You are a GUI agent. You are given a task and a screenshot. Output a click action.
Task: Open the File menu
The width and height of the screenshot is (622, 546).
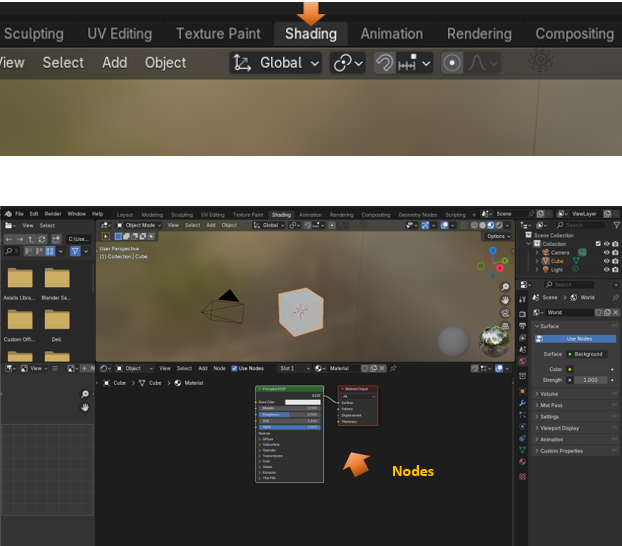pyautogui.click(x=19, y=214)
